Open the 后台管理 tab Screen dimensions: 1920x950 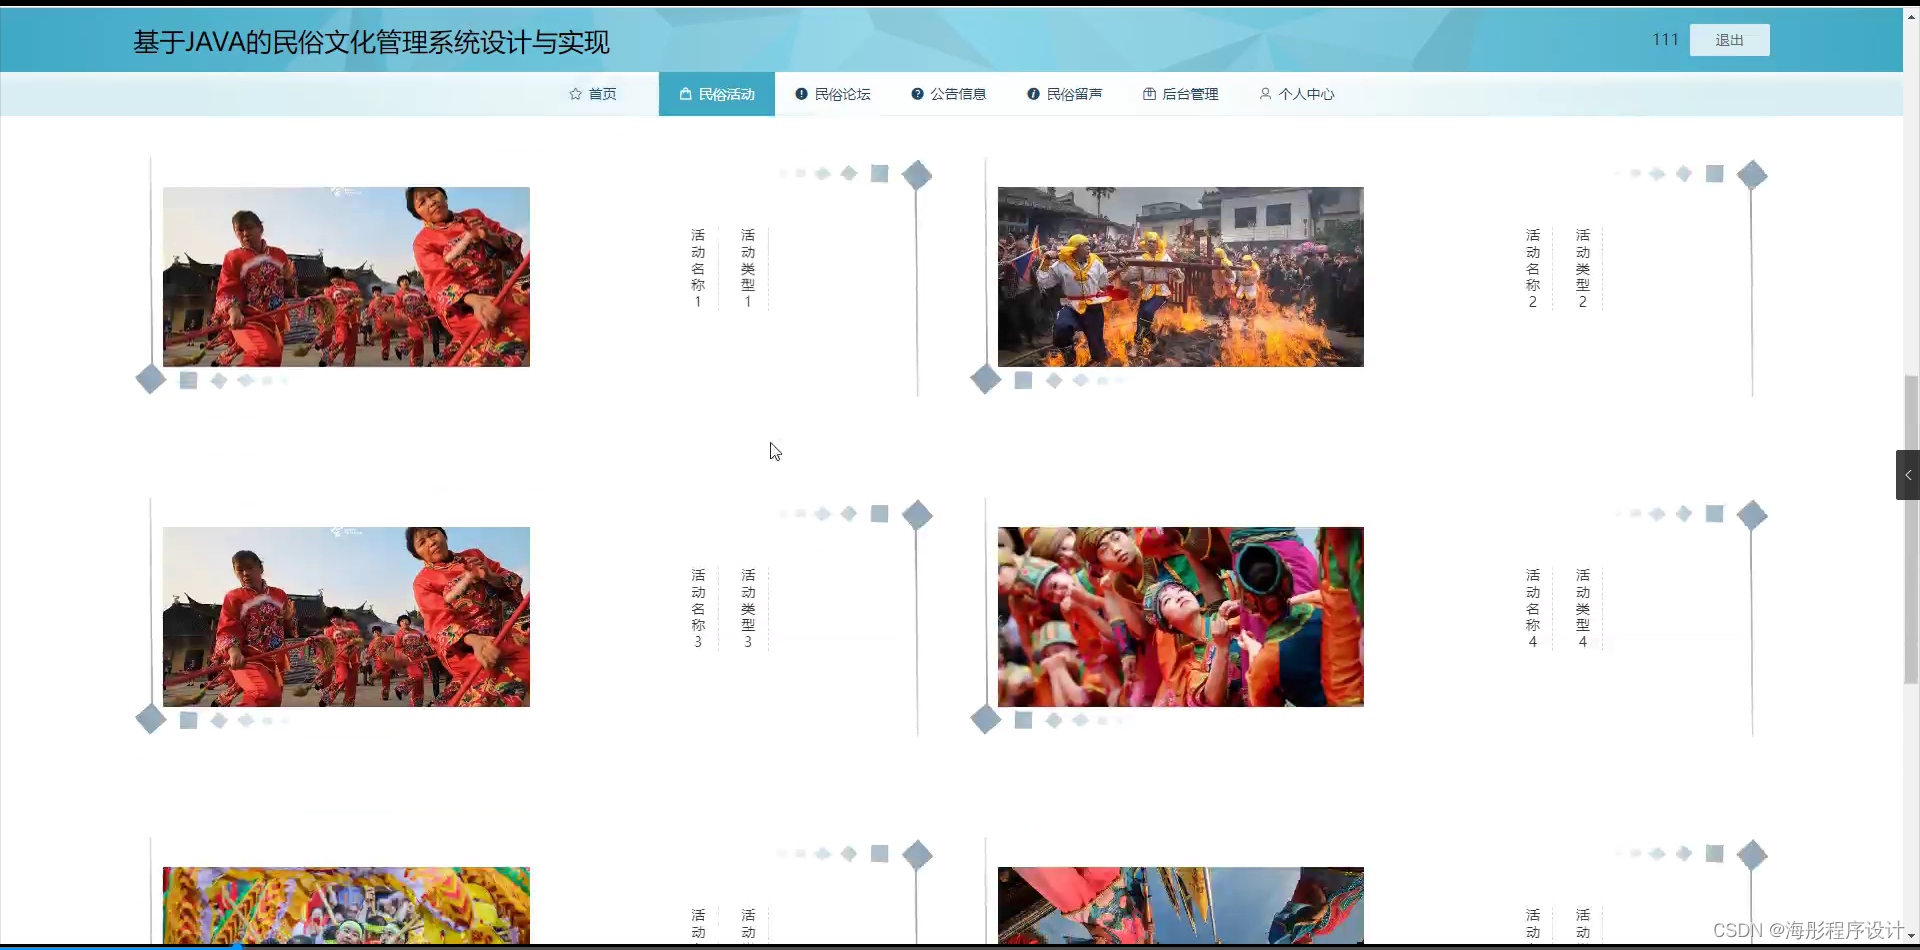tap(1181, 94)
